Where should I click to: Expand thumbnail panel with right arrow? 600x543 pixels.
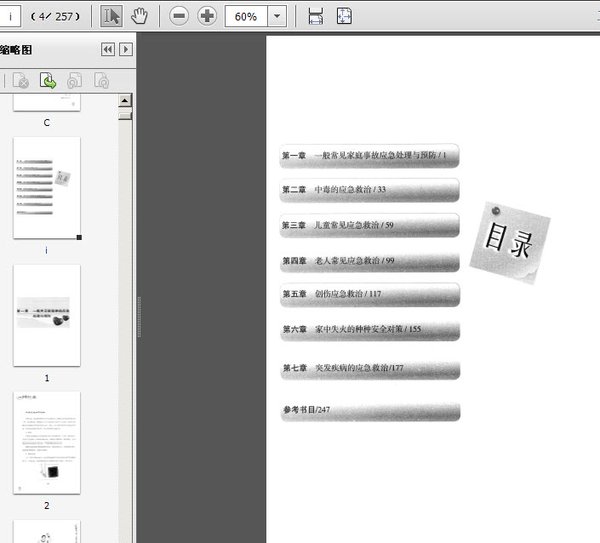(x=126, y=49)
